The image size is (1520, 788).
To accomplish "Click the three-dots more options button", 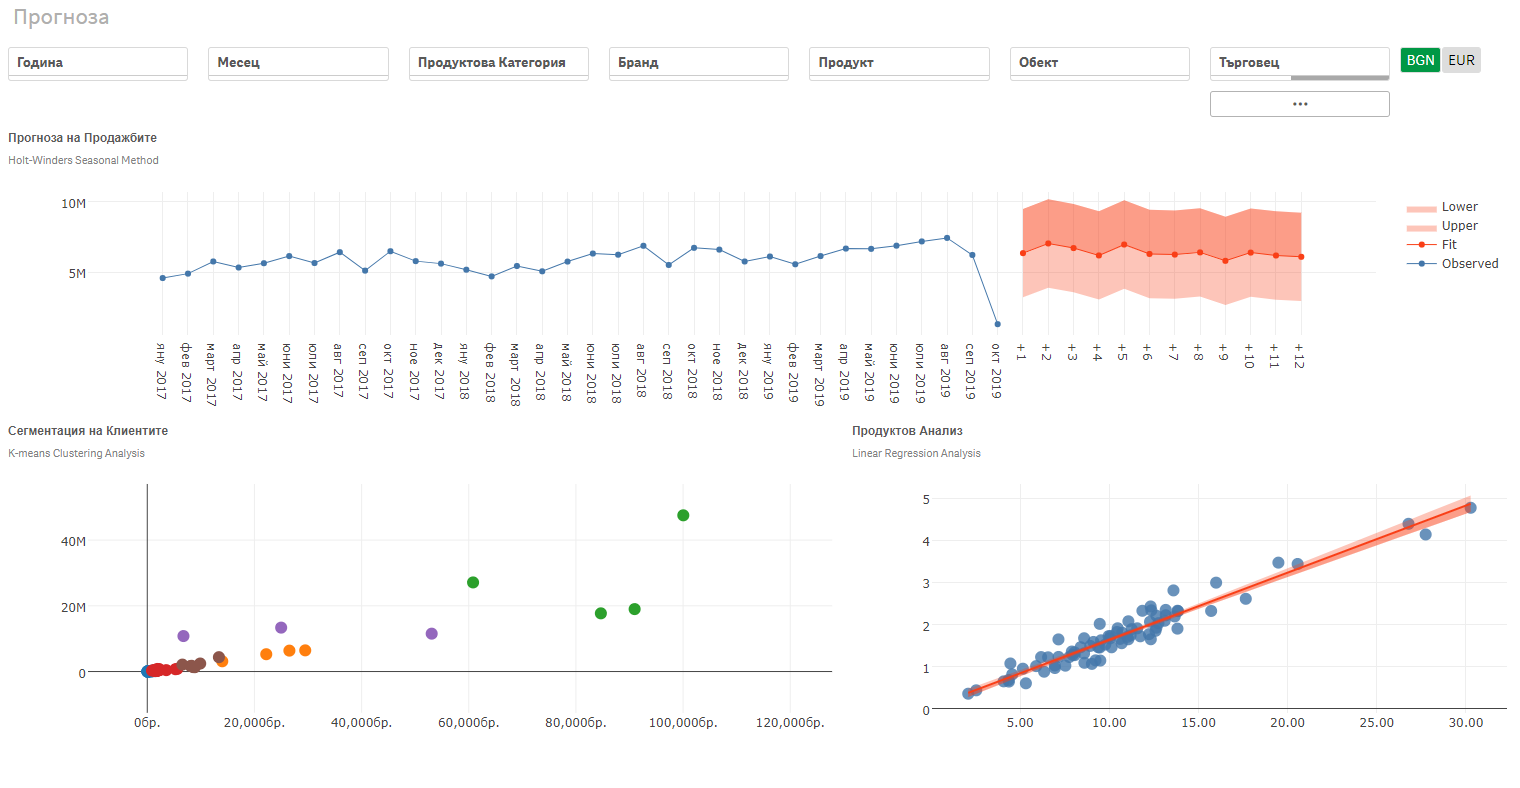I will point(1299,104).
